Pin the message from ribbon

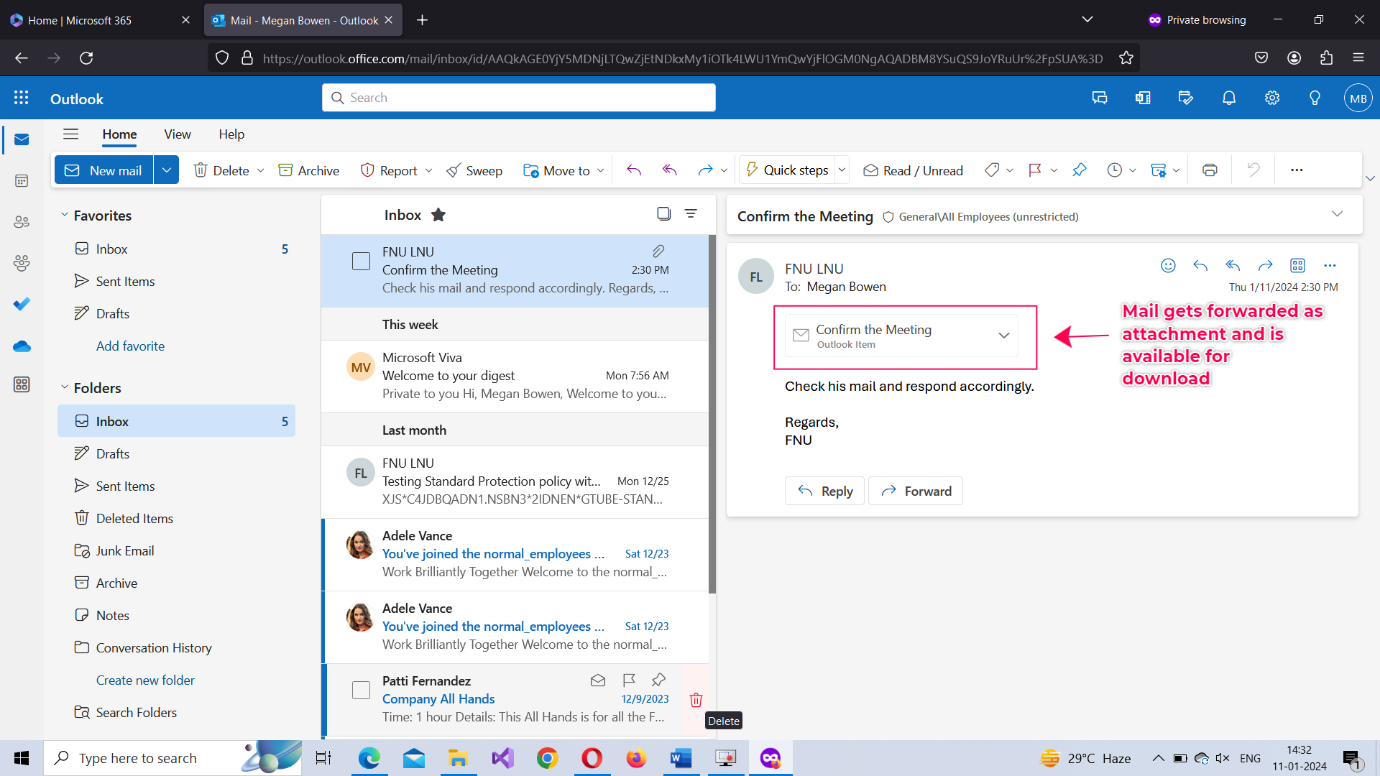(1079, 170)
